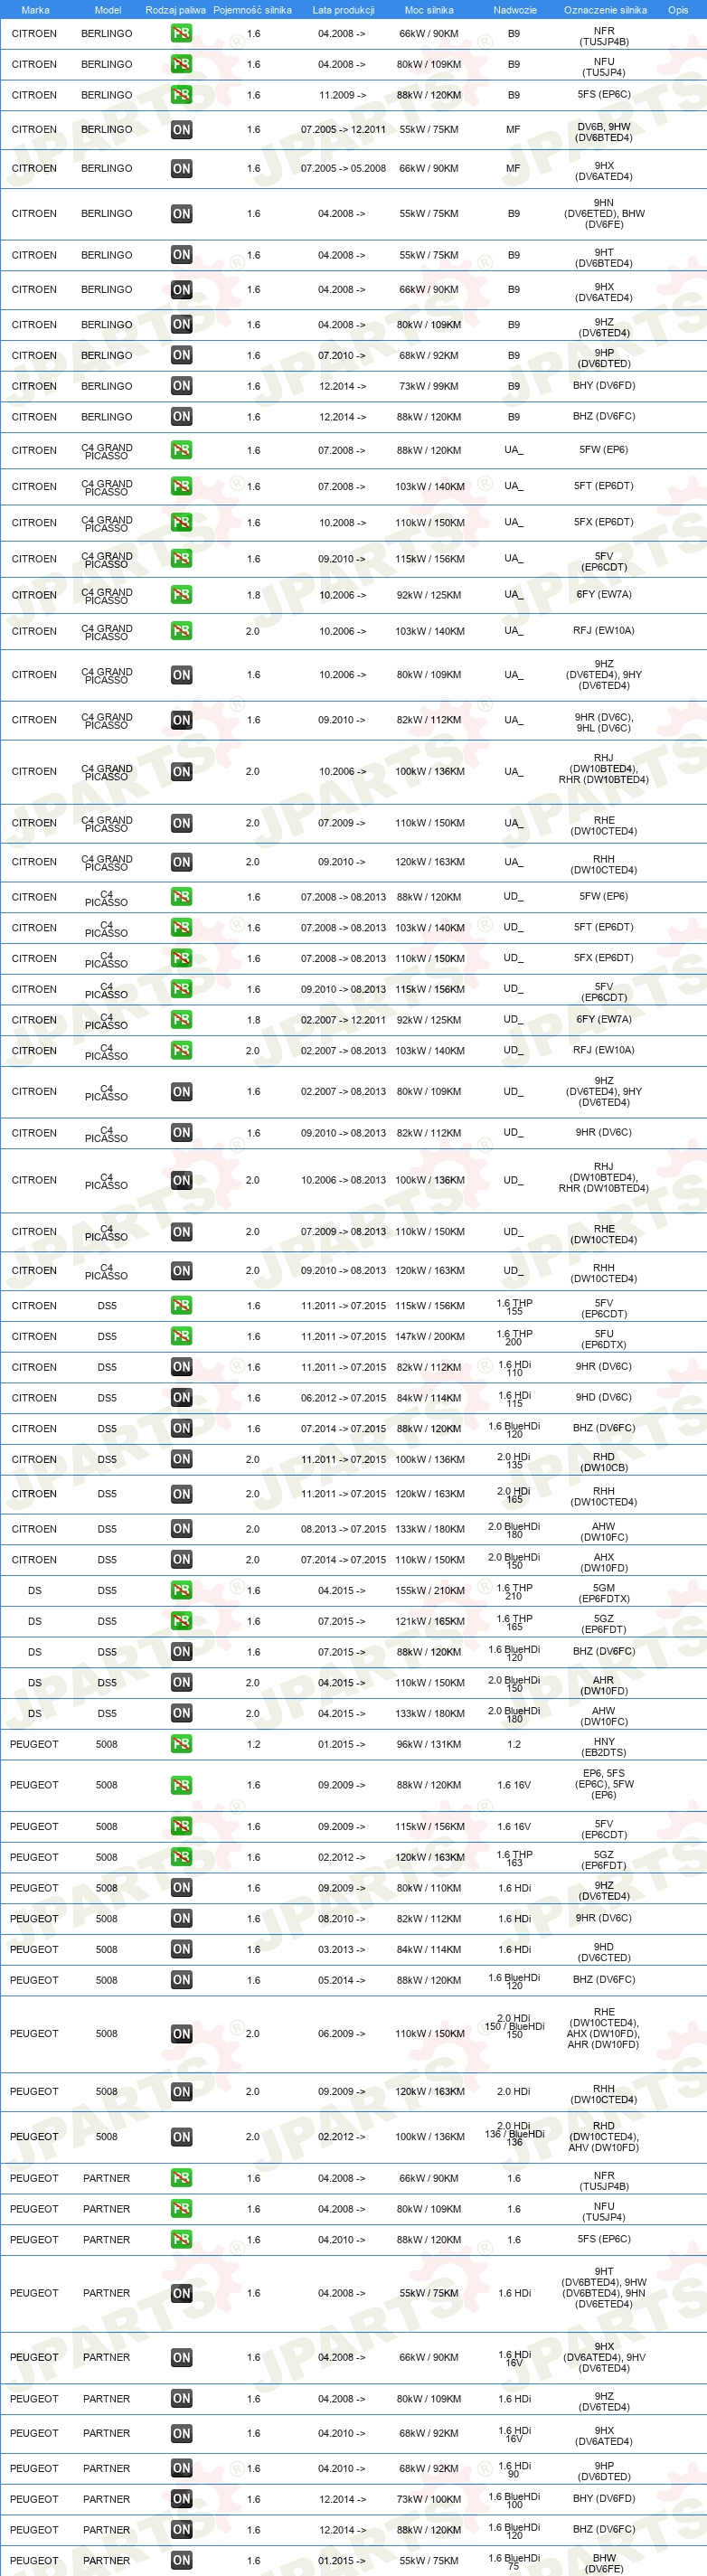
Task: Click the ON diesel icon in Berlingo DV6B, 9HW row
Action: tap(181, 130)
